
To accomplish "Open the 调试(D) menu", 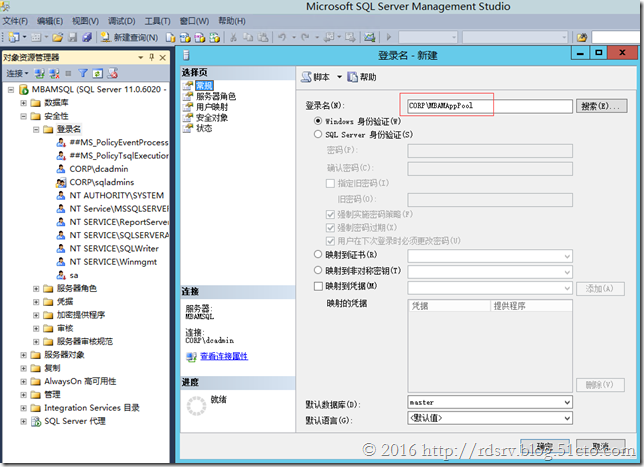I will click(x=122, y=21).
